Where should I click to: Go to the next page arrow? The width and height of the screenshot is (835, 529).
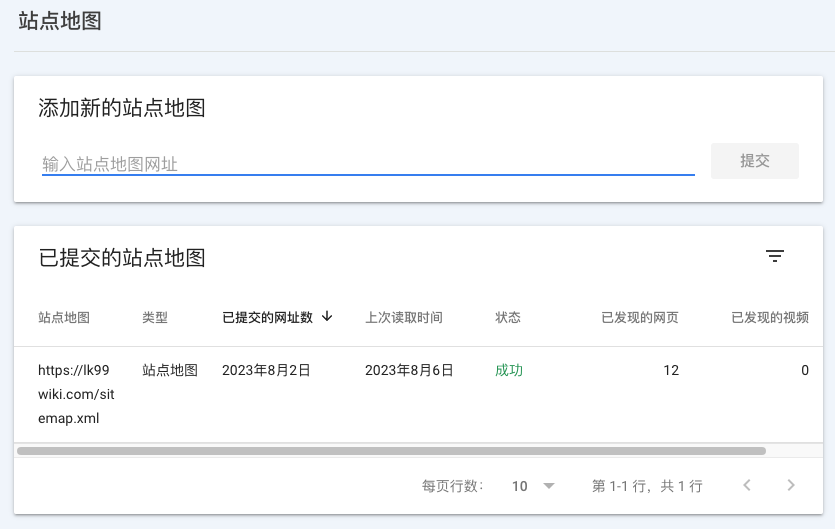point(791,486)
